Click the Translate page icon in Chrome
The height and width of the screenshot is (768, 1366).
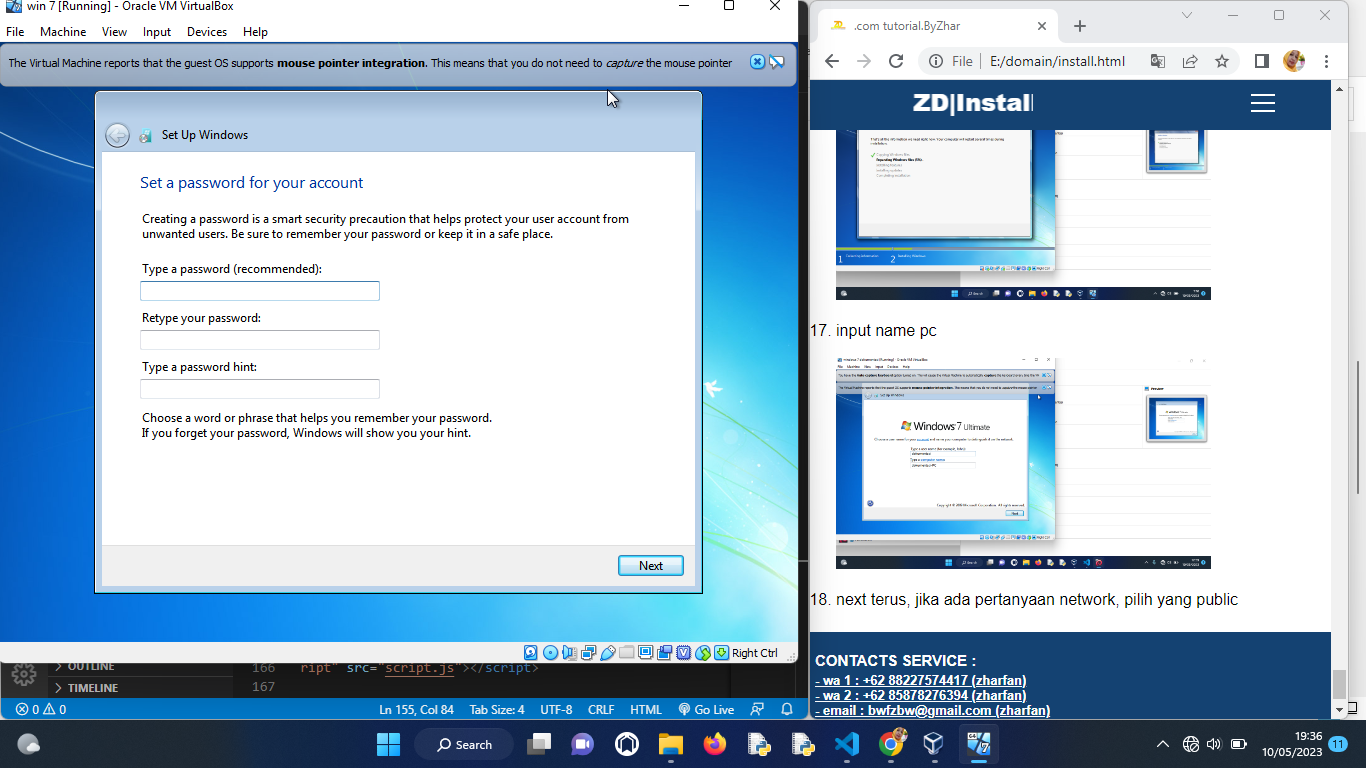point(1158,61)
